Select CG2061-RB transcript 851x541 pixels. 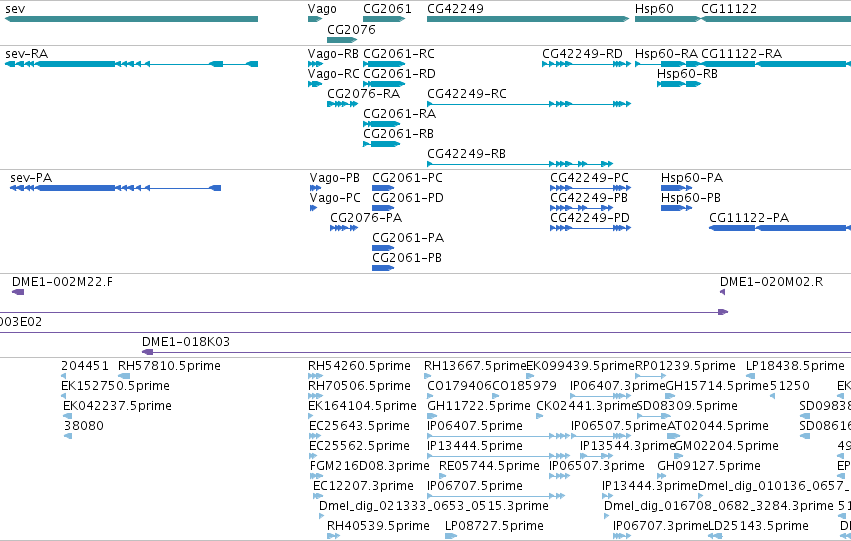[x=381, y=144]
